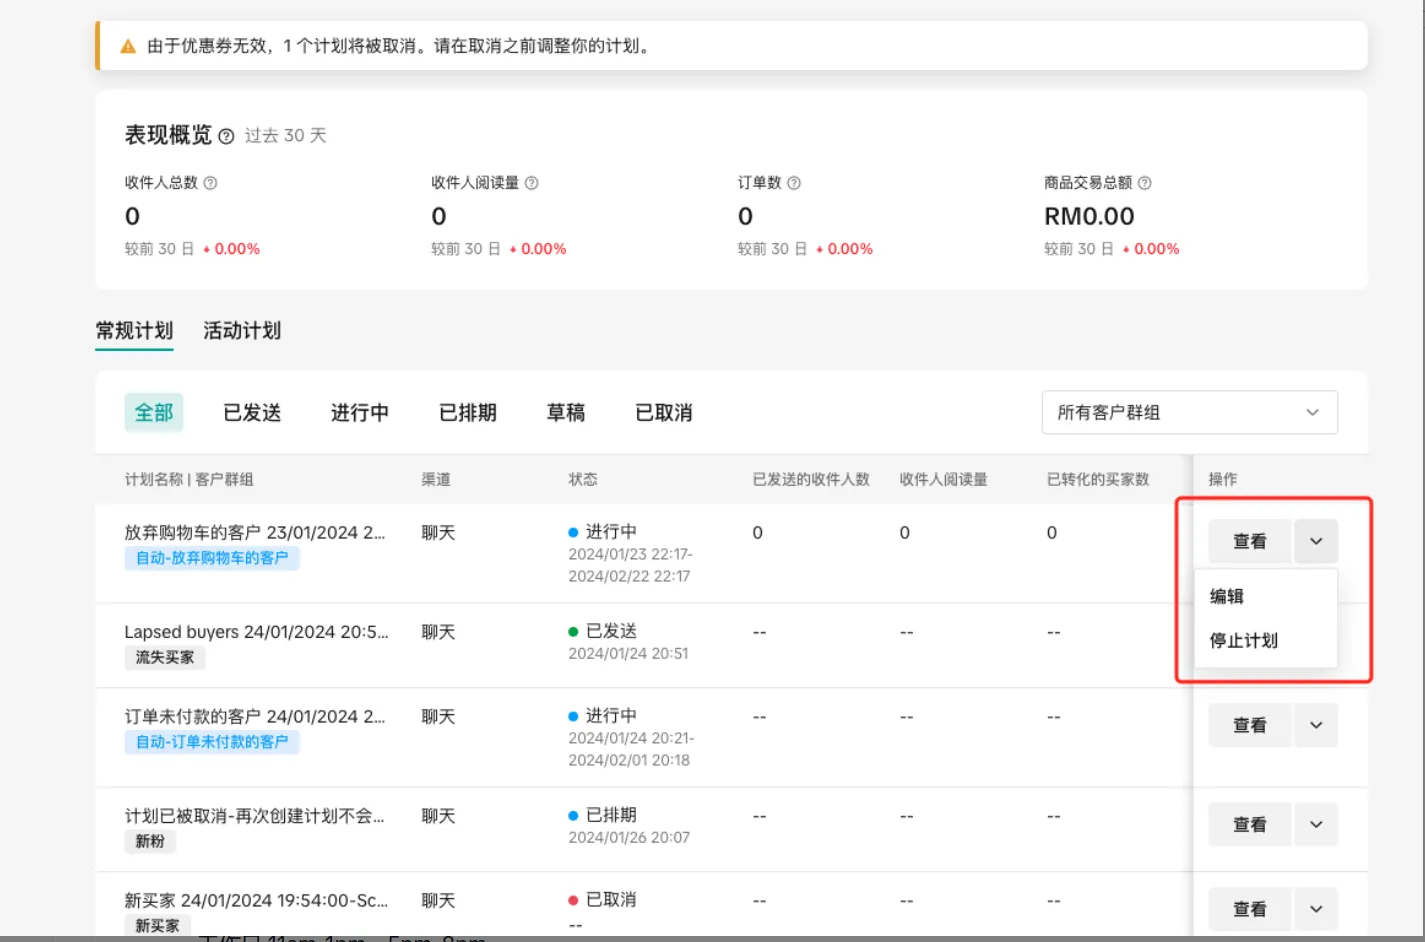Click the 过去 30 天 period label
Viewport: 1425px width, 942px height.
pyautogui.click(x=286, y=136)
